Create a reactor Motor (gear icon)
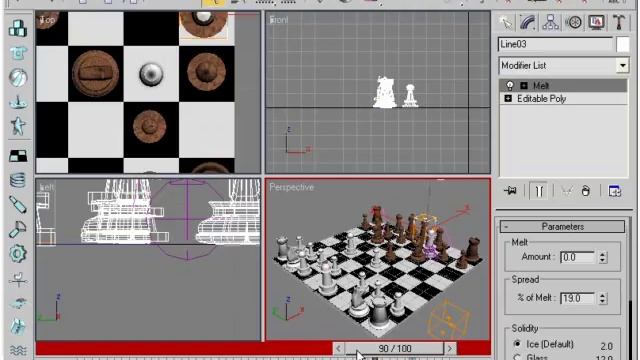Viewport: 640px width, 360px height. click(x=18, y=254)
